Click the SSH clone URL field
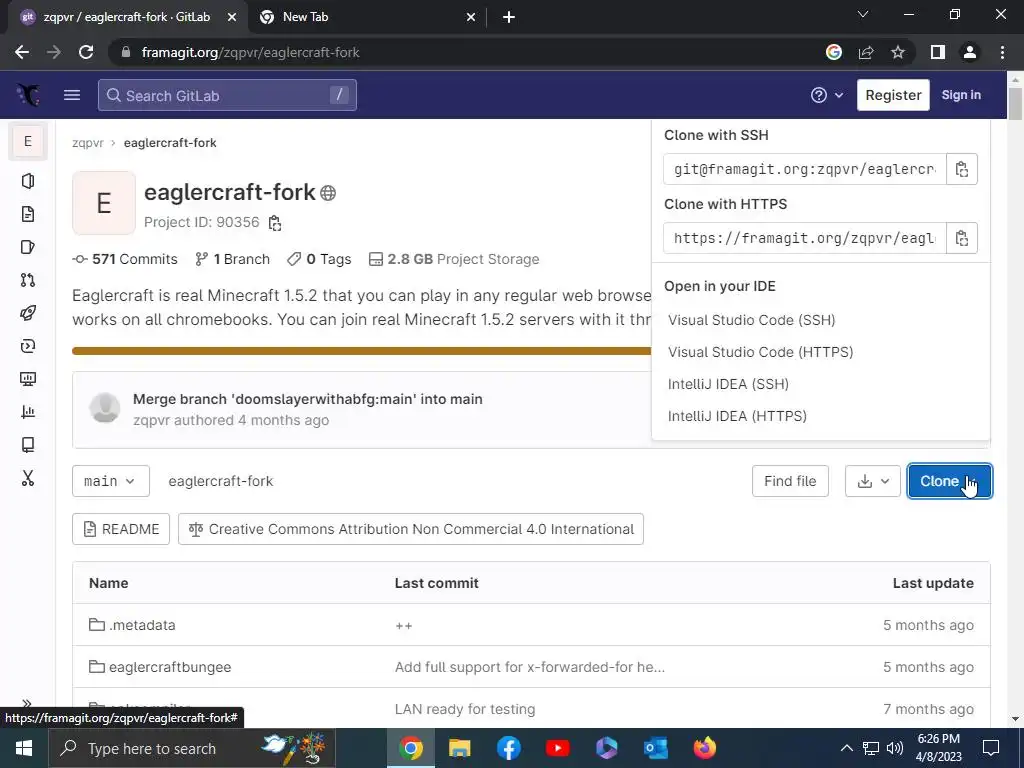Viewport: 1024px width, 768px height. coord(805,169)
